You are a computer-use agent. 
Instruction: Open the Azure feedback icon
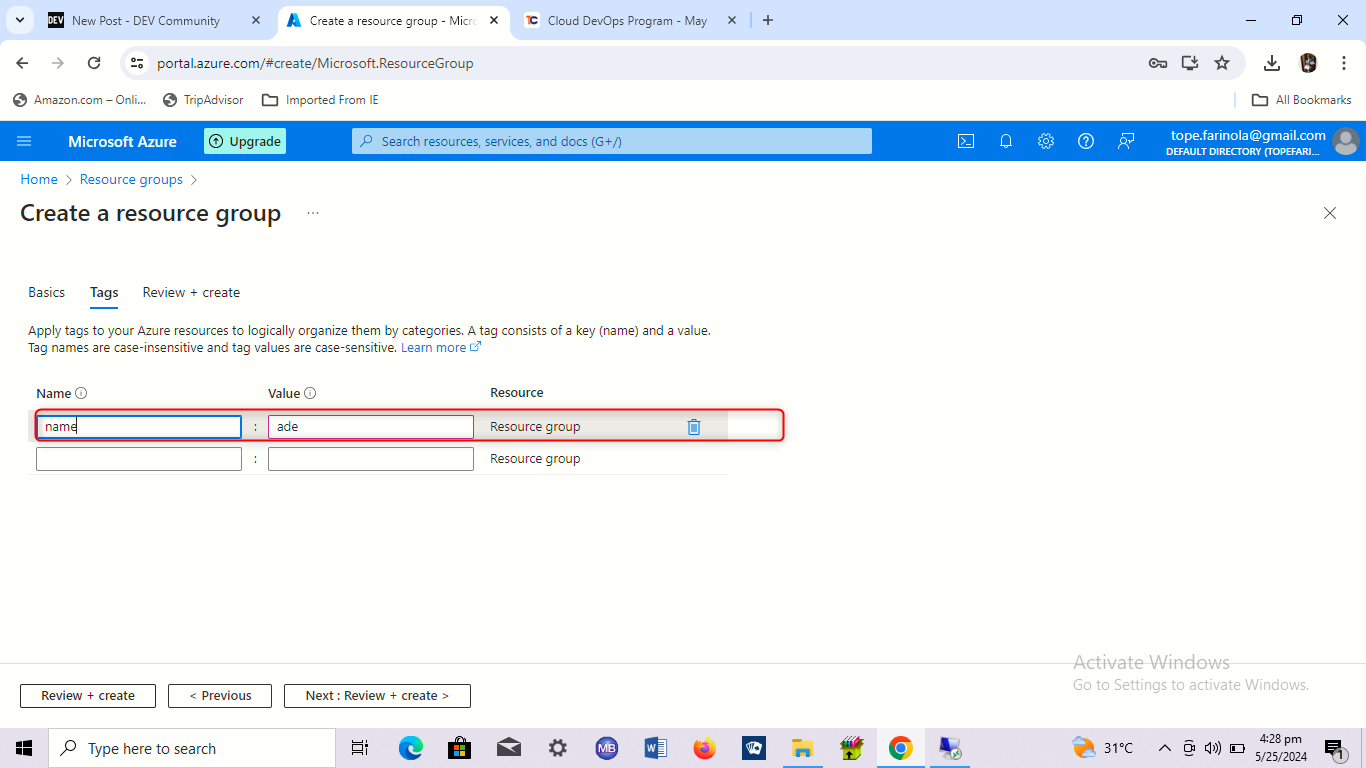[1126, 141]
